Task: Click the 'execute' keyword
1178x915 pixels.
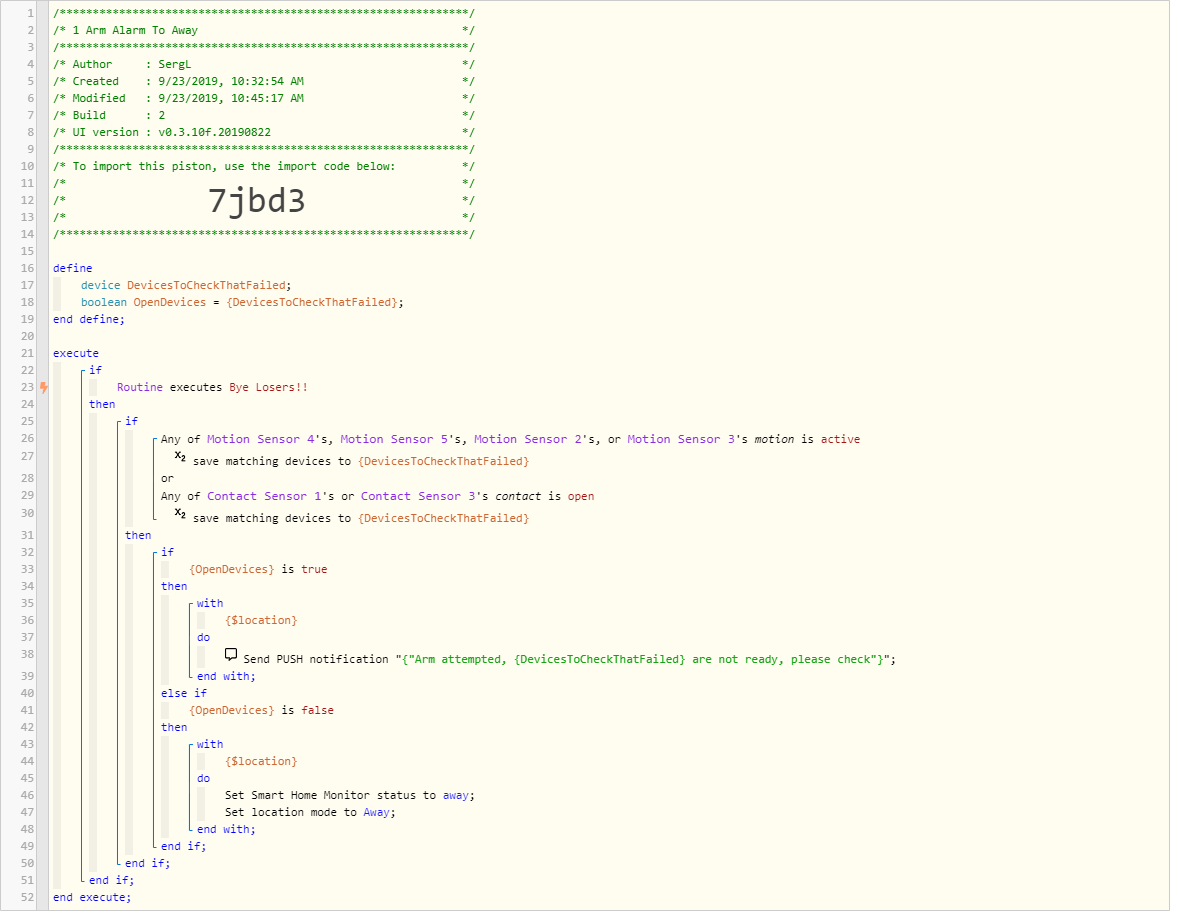Action: tap(76, 354)
